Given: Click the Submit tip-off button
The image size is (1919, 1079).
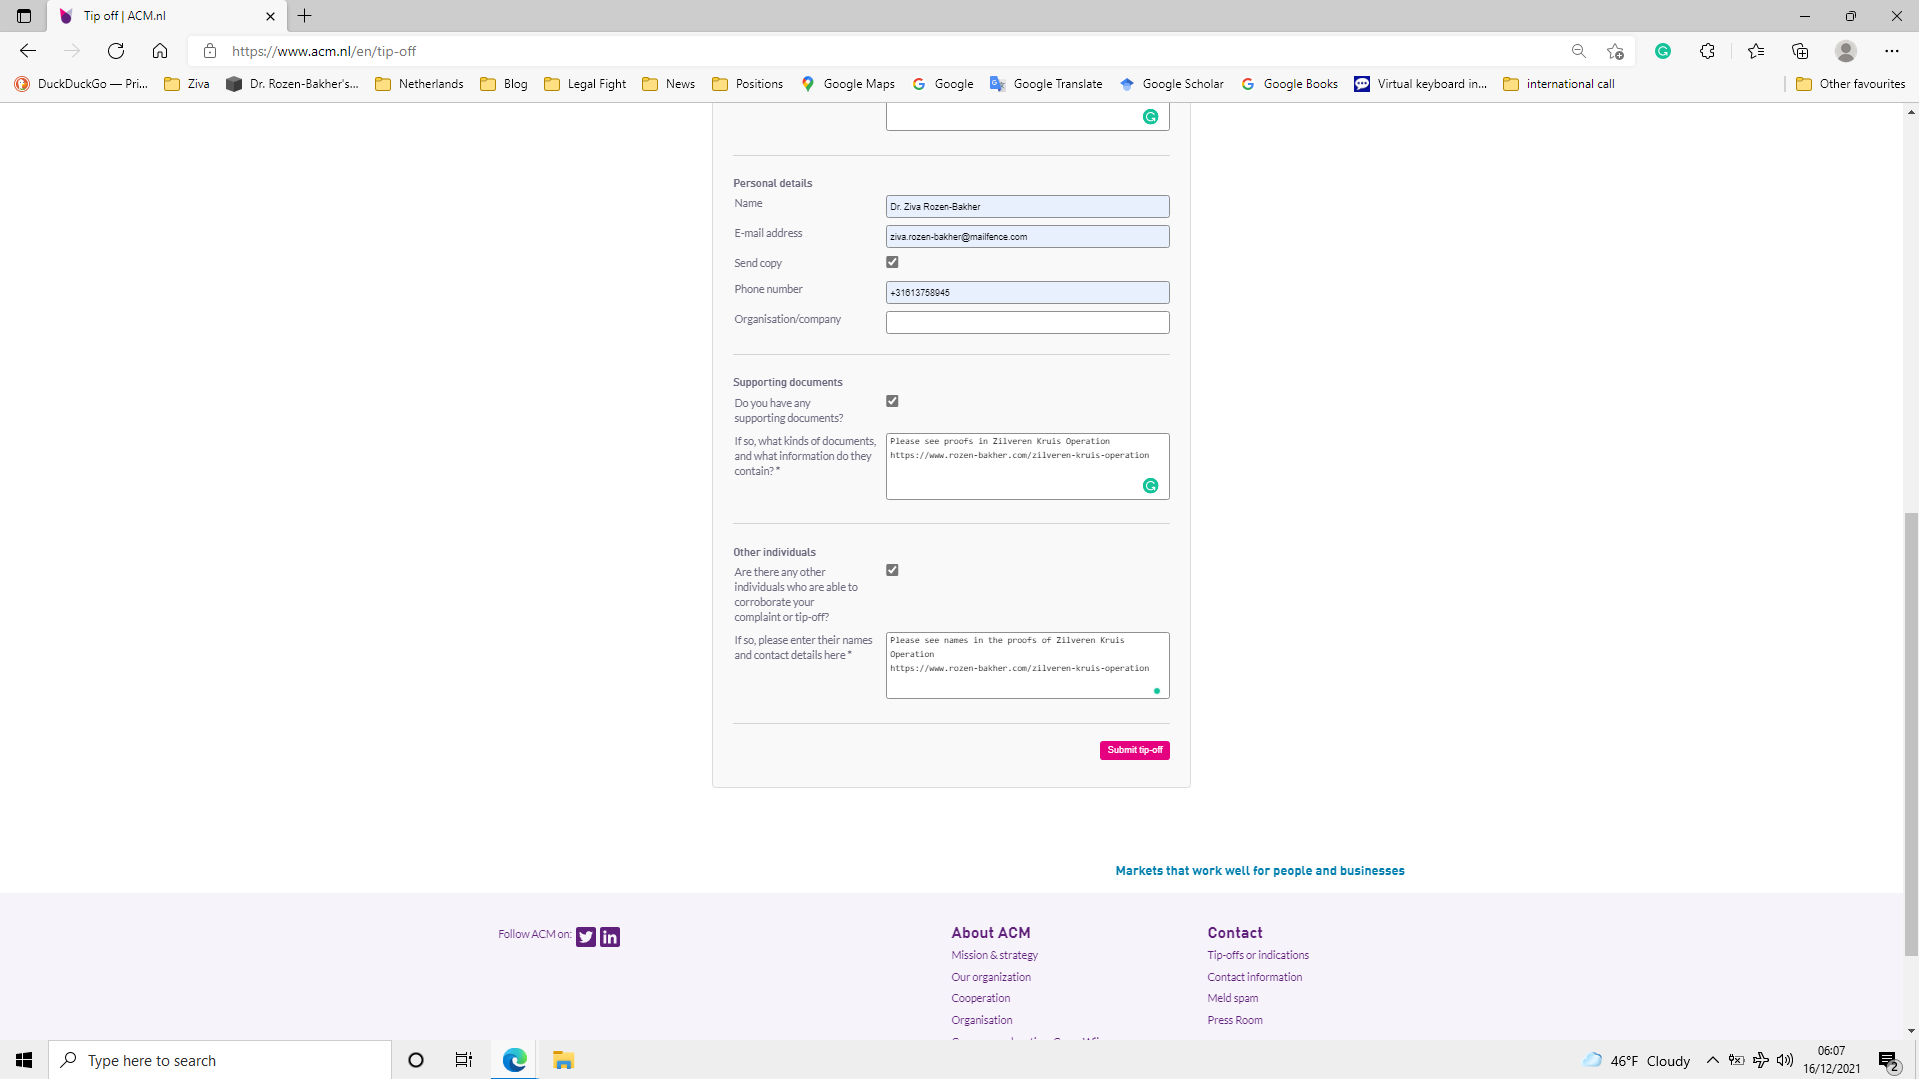Looking at the screenshot, I should (1134, 749).
